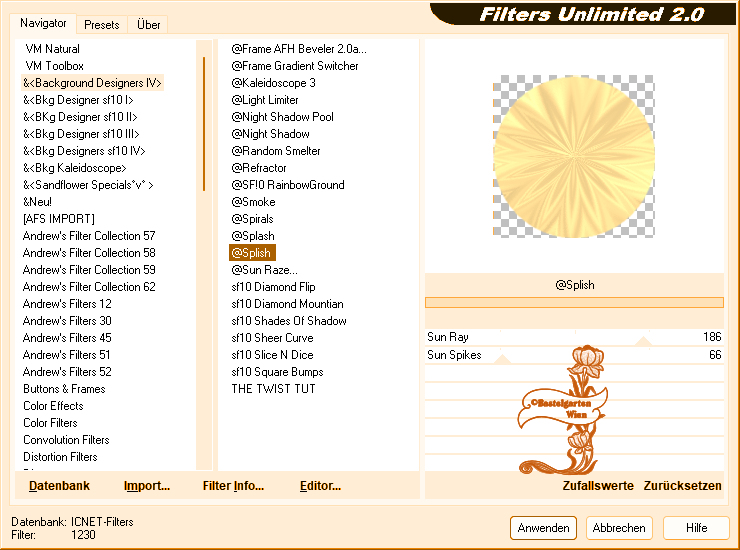The width and height of the screenshot is (740, 550).
Task: Select [AFS IMPORT] category
Action: [59, 219]
